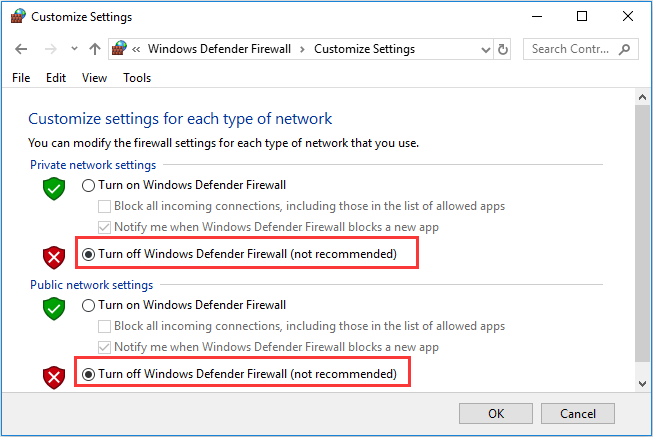Click the green shield under Private network
The height and width of the screenshot is (437, 653).
point(54,189)
